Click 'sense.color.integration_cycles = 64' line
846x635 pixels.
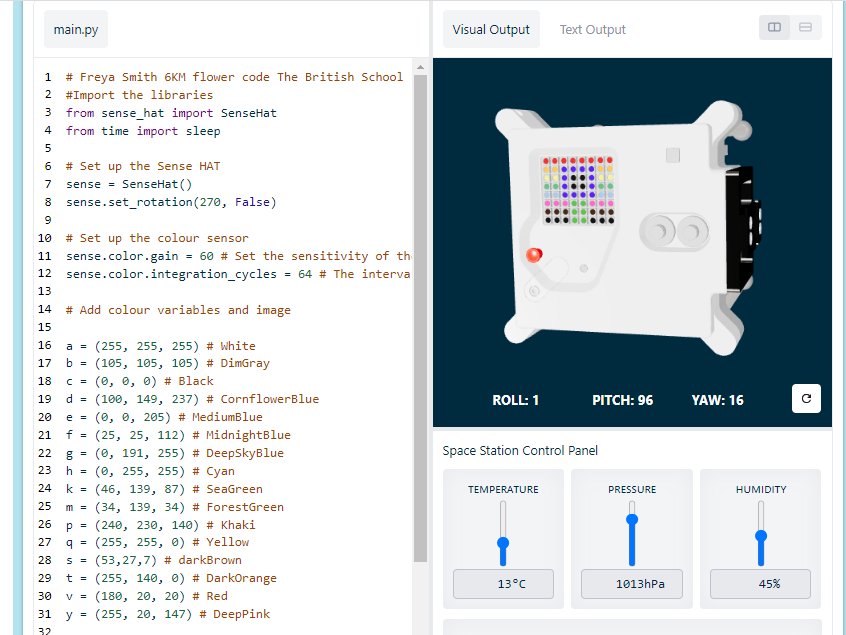click(238, 274)
